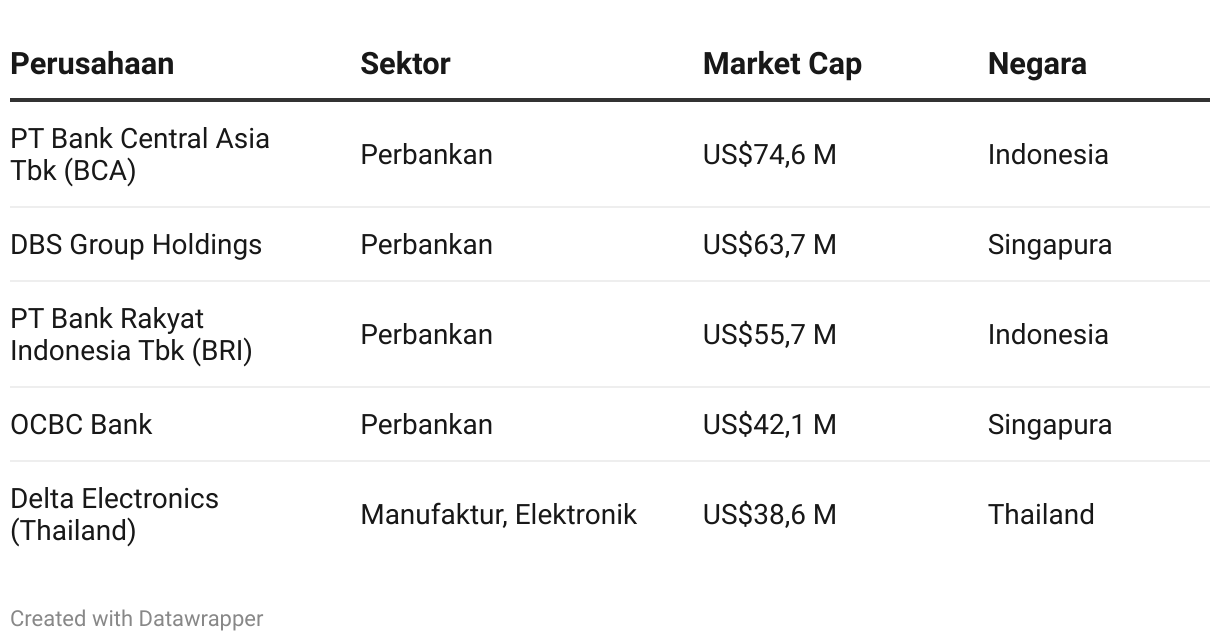The height and width of the screenshot is (642, 1220).
Task: Select the OCBC Bank cell
Action: coord(81,424)
